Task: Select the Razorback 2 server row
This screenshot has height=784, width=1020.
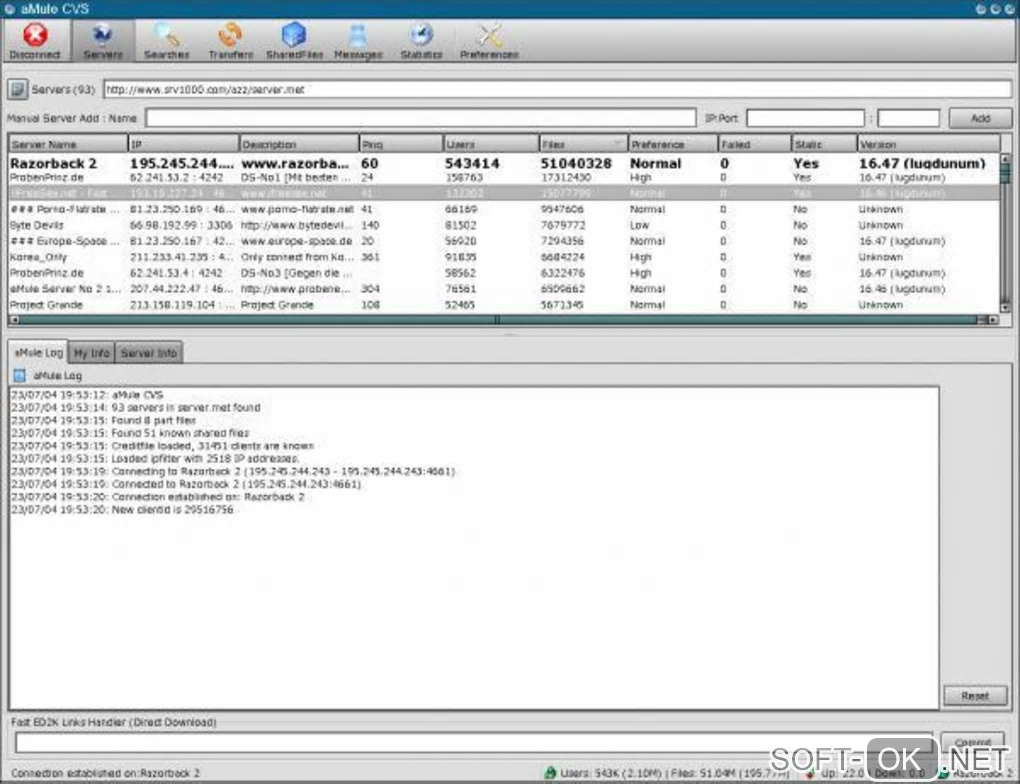Action: point(504,163)
